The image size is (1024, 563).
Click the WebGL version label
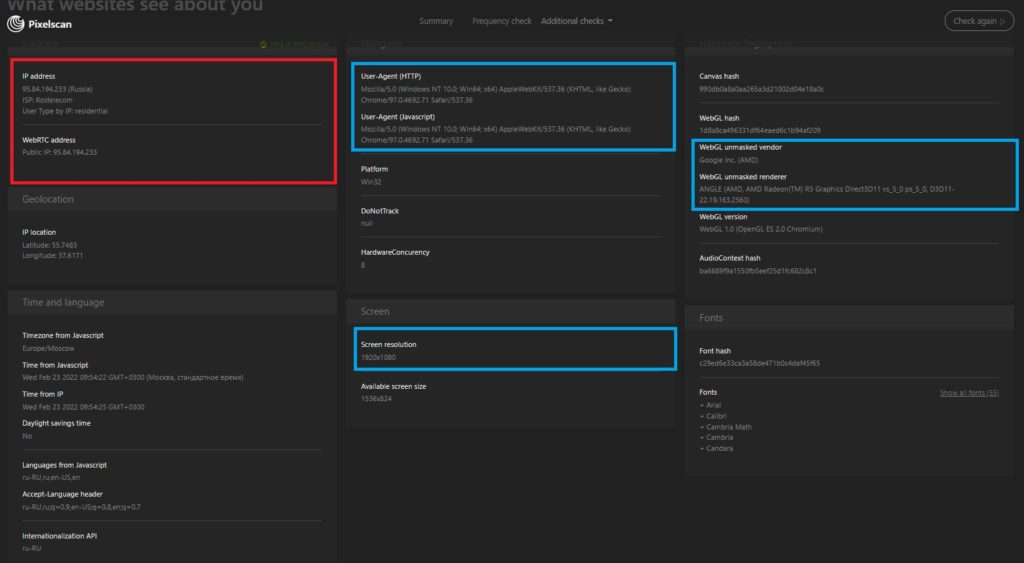(723, 217)
